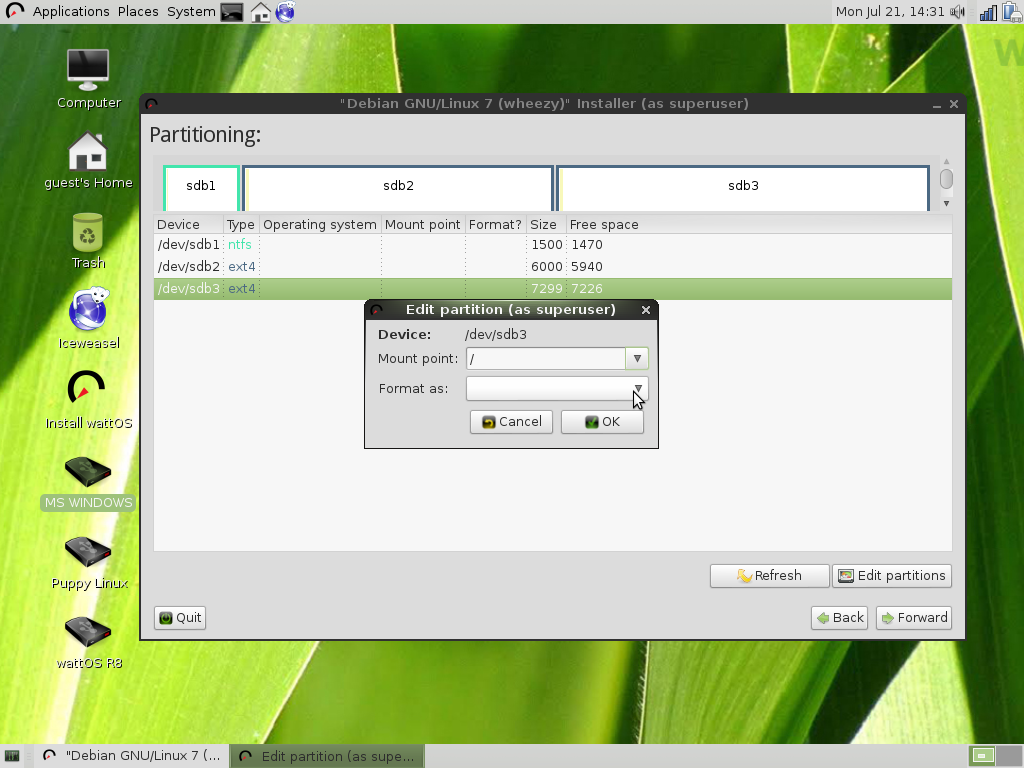
Task: Close the Debian installer window
Action: coord(954,104)
